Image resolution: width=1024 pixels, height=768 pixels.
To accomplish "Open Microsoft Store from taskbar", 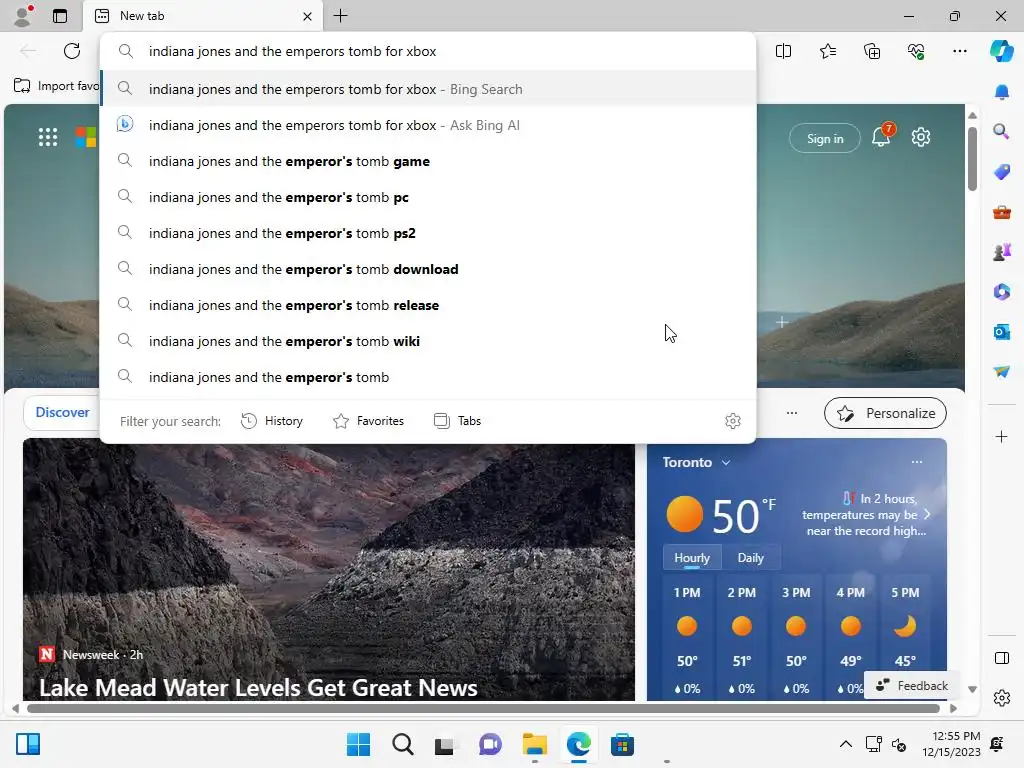I will (622, 744).
